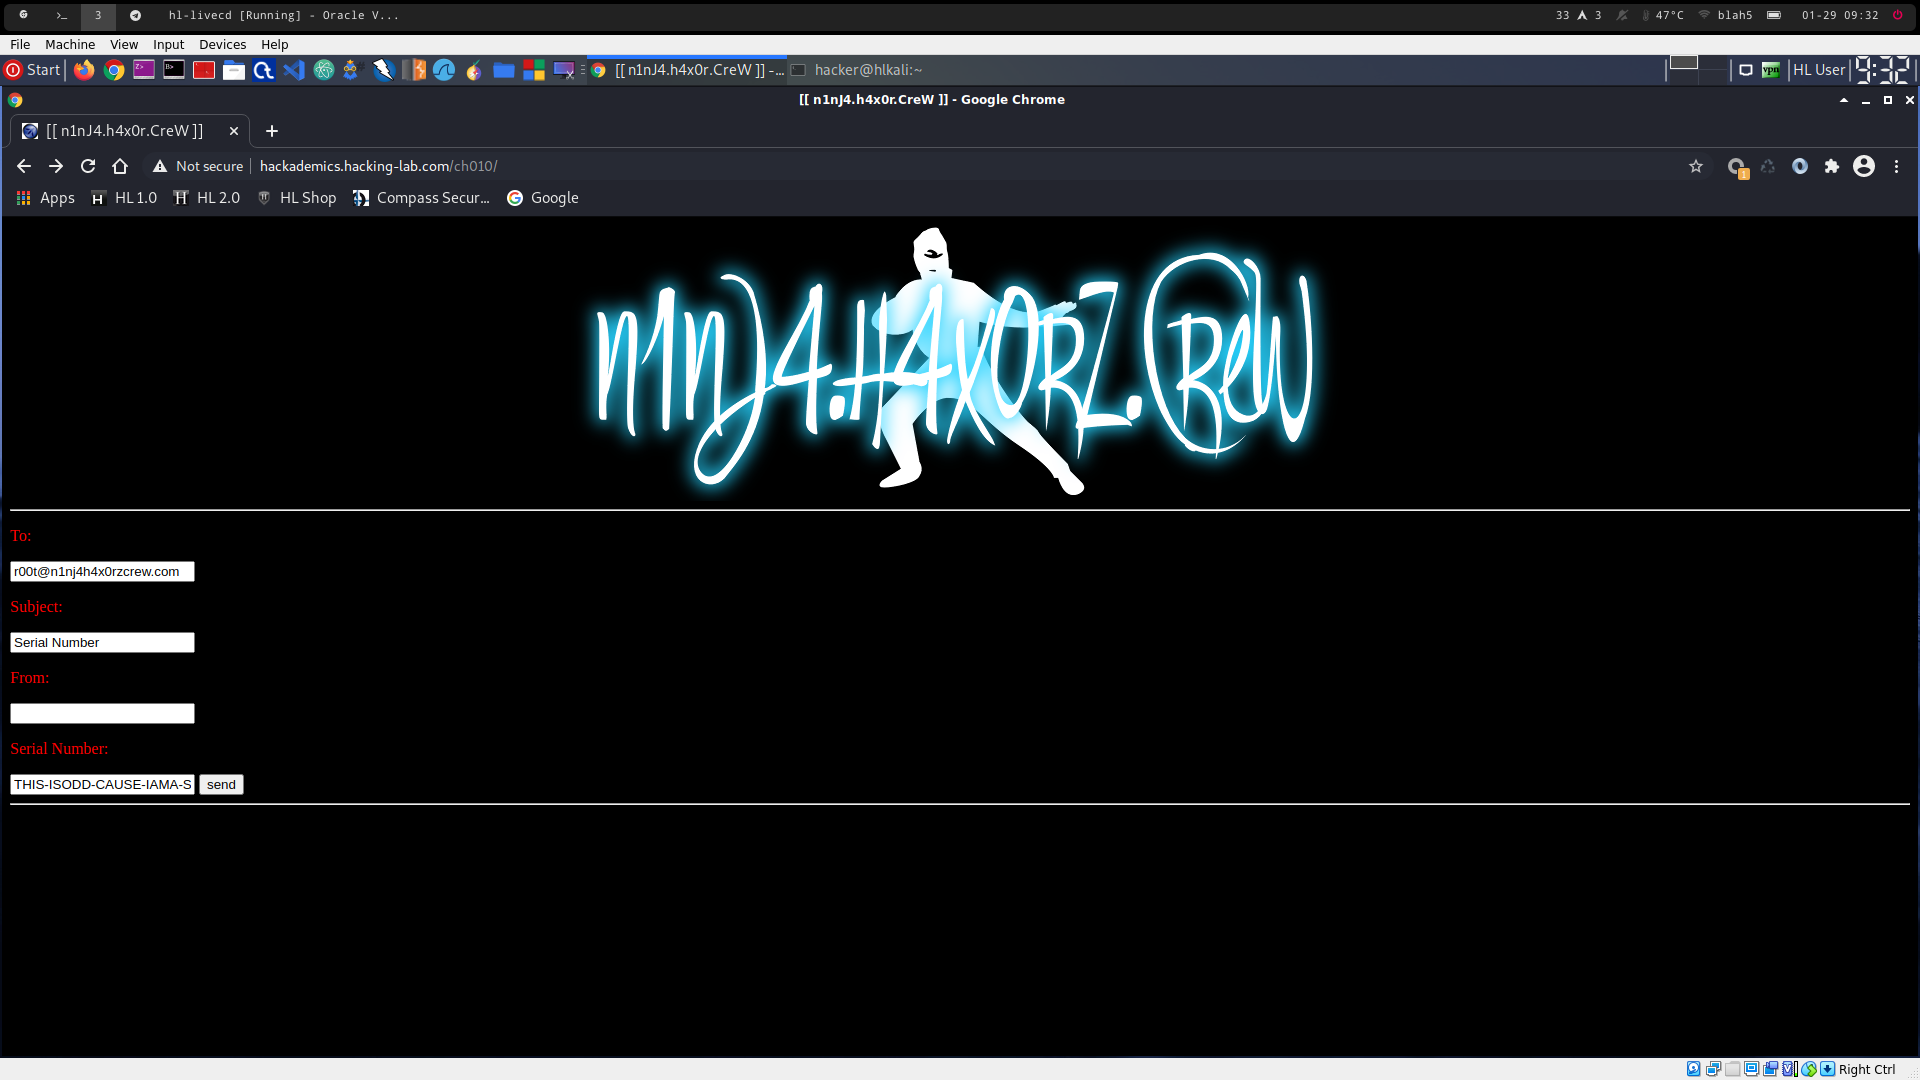1920x1080 pixels.
Task: Click the Serial Number value field
Action: 102,784
